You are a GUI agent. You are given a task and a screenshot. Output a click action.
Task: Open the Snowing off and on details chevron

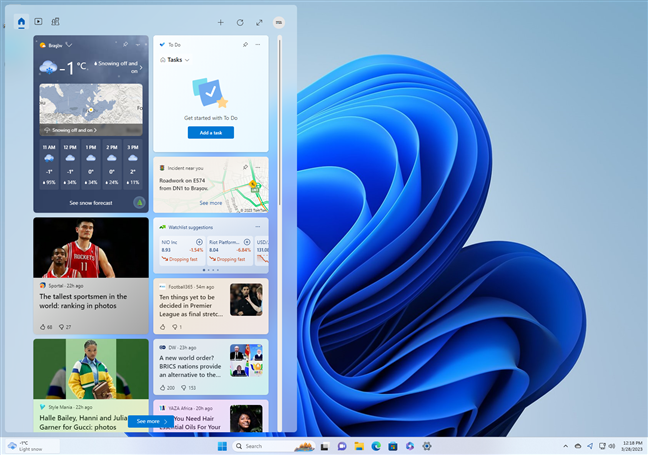pos(141,67)
